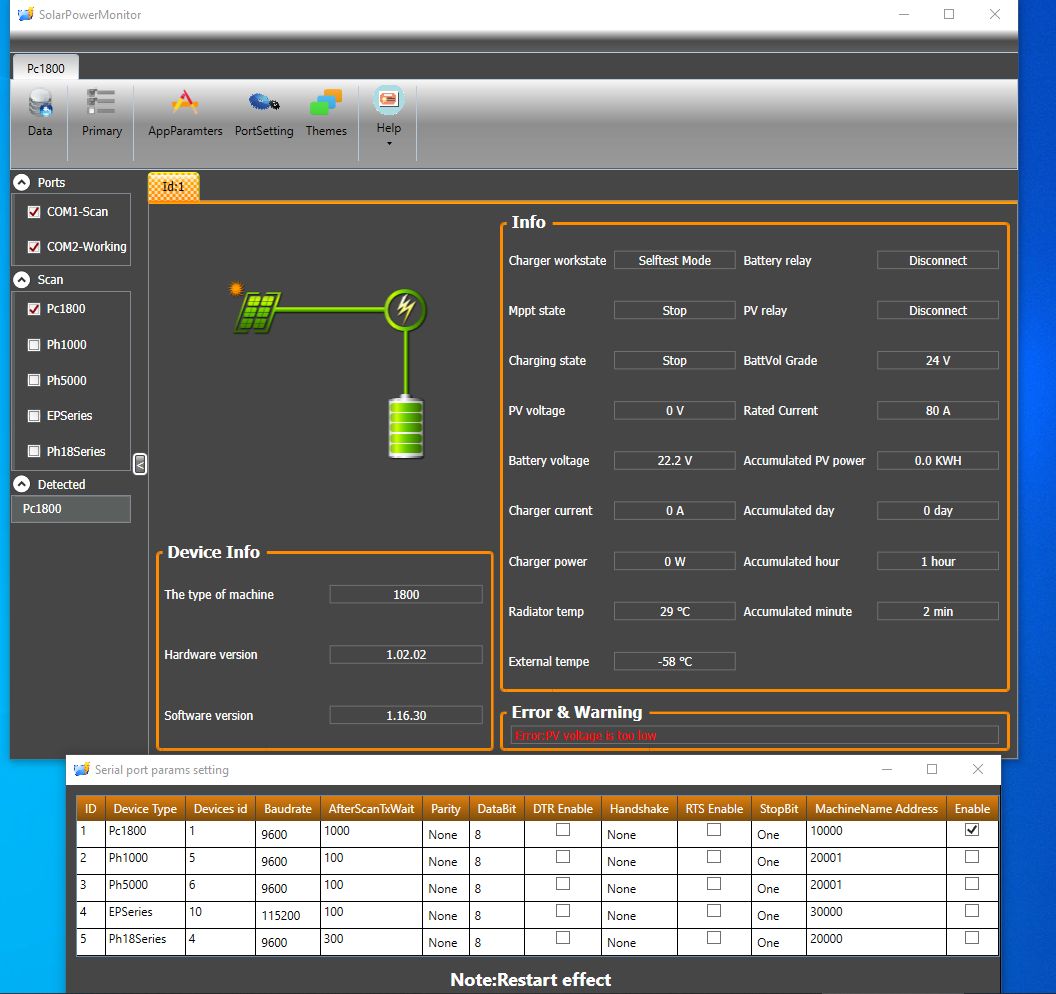1056x994 pixels.
Task: Enable the Ph1000 scan checkbox
Action: click(x=34, y=345)
